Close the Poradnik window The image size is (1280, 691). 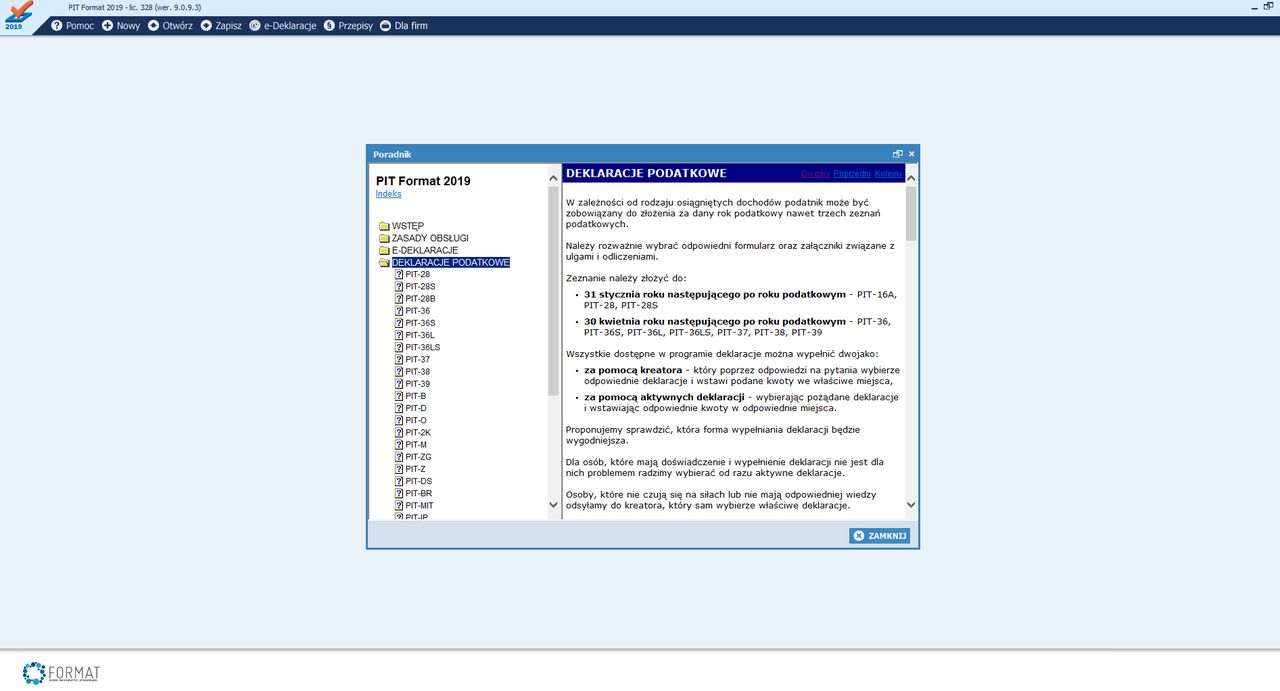pos(911,154)
